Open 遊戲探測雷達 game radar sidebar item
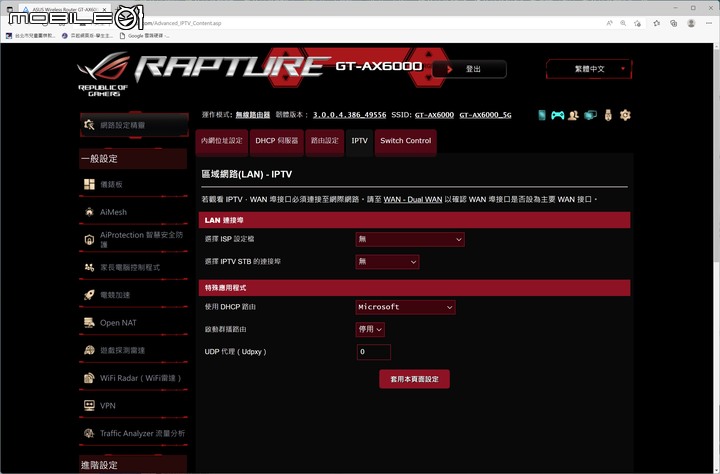 tap(134, 350)
